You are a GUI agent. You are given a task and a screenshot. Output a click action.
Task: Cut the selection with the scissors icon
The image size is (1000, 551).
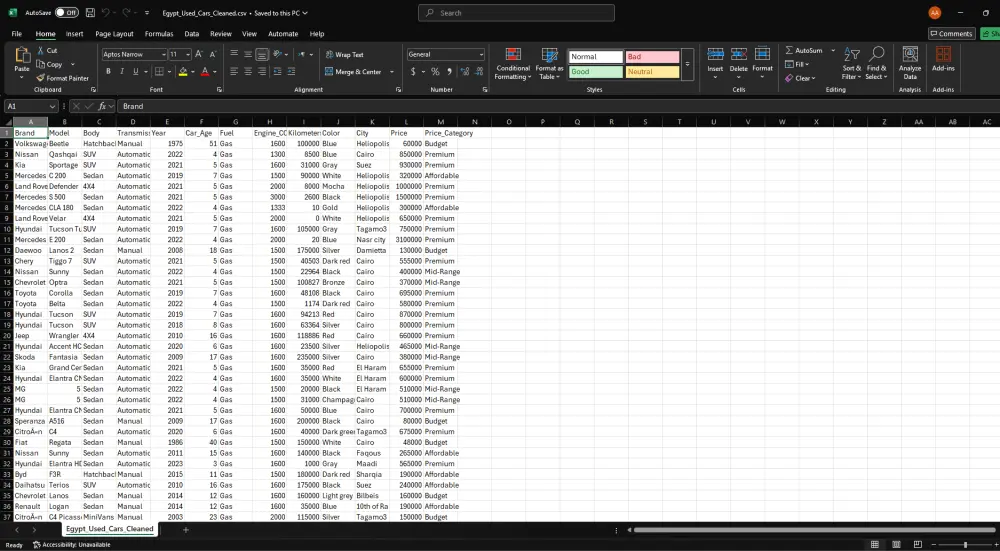tap(40, 50)
